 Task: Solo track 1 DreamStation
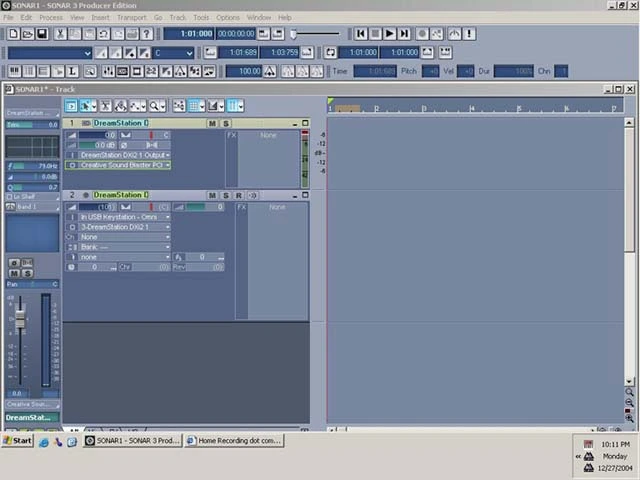pos(226,123)
